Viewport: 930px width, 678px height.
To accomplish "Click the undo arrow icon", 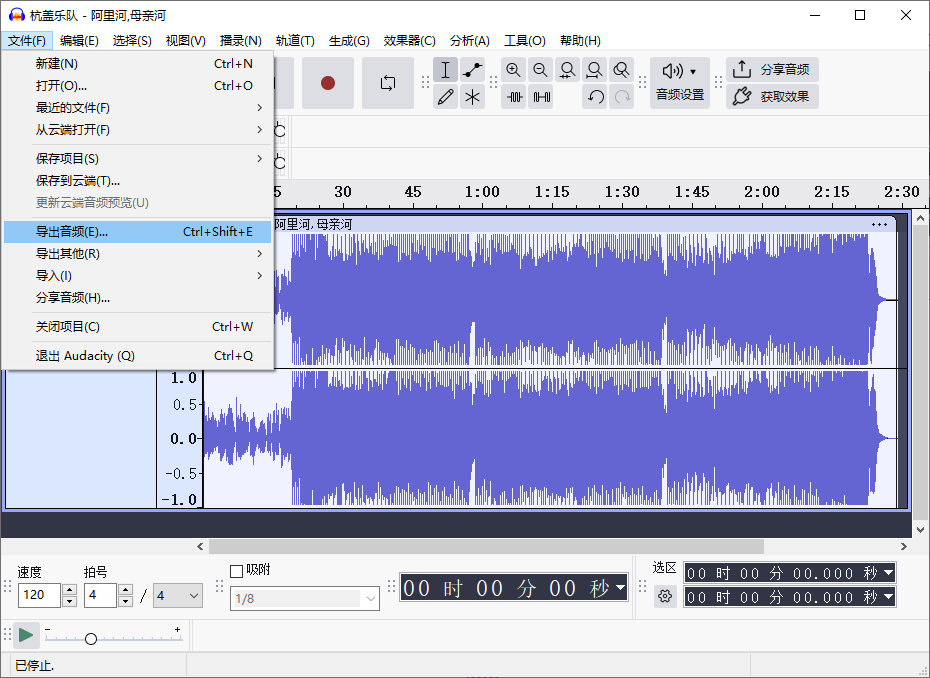I will [595, 97].
